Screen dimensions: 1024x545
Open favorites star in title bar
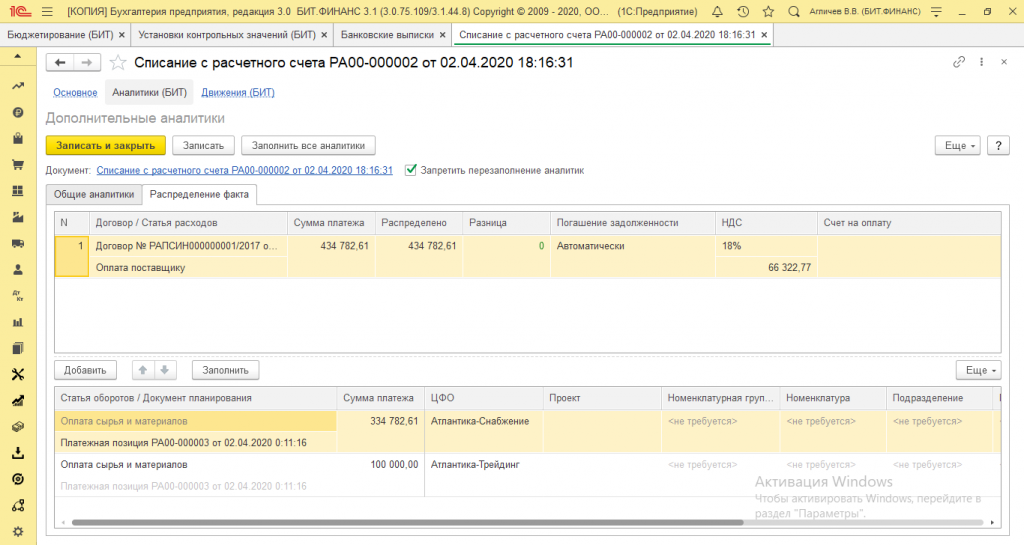766,12
